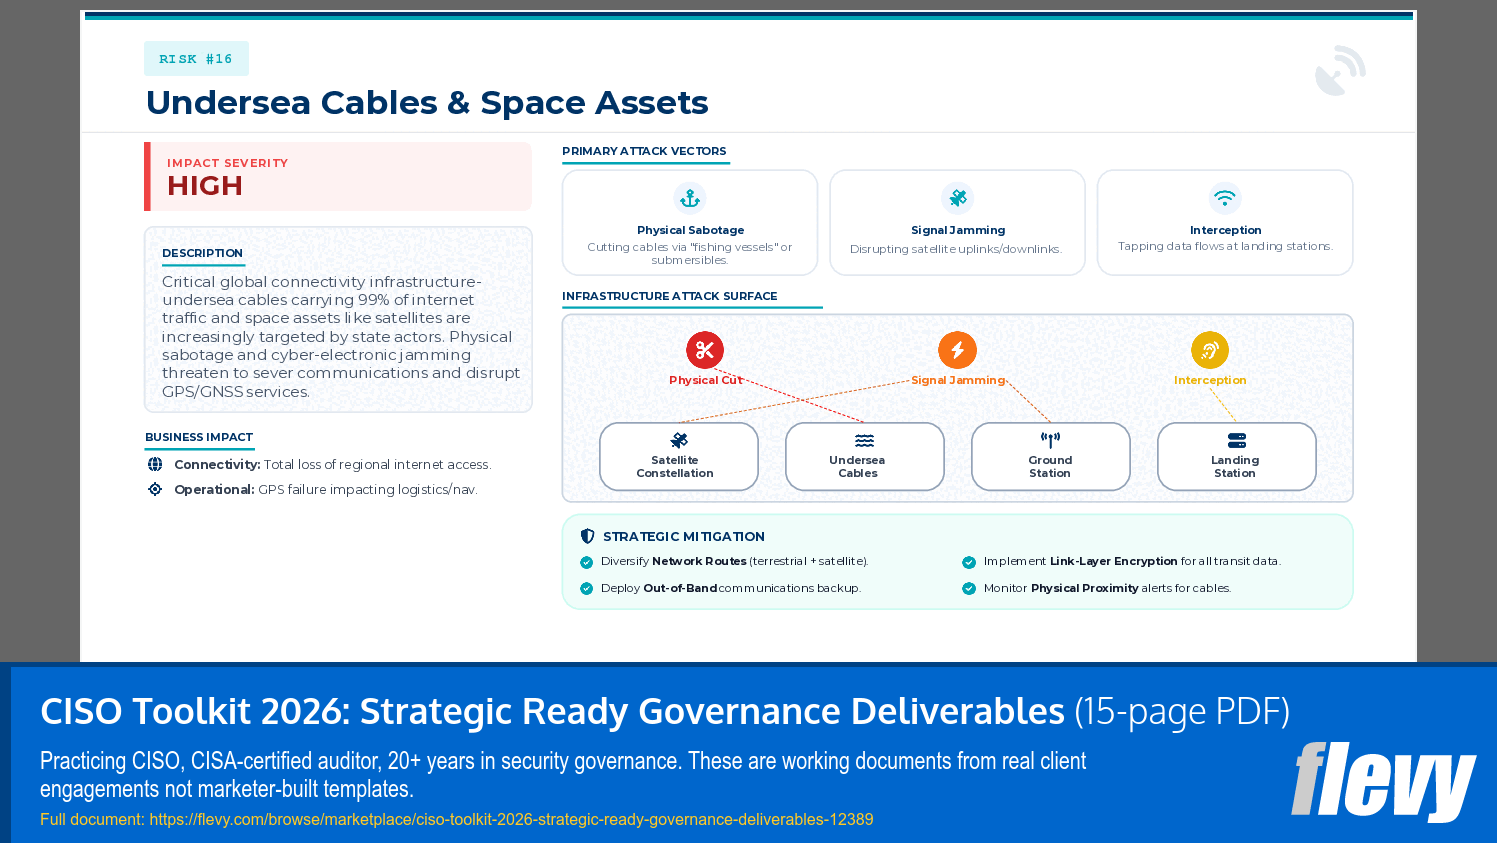Click the antenna icon in Ground Station node
The image size is (1497, 843).
click(x=1050, y=440)
